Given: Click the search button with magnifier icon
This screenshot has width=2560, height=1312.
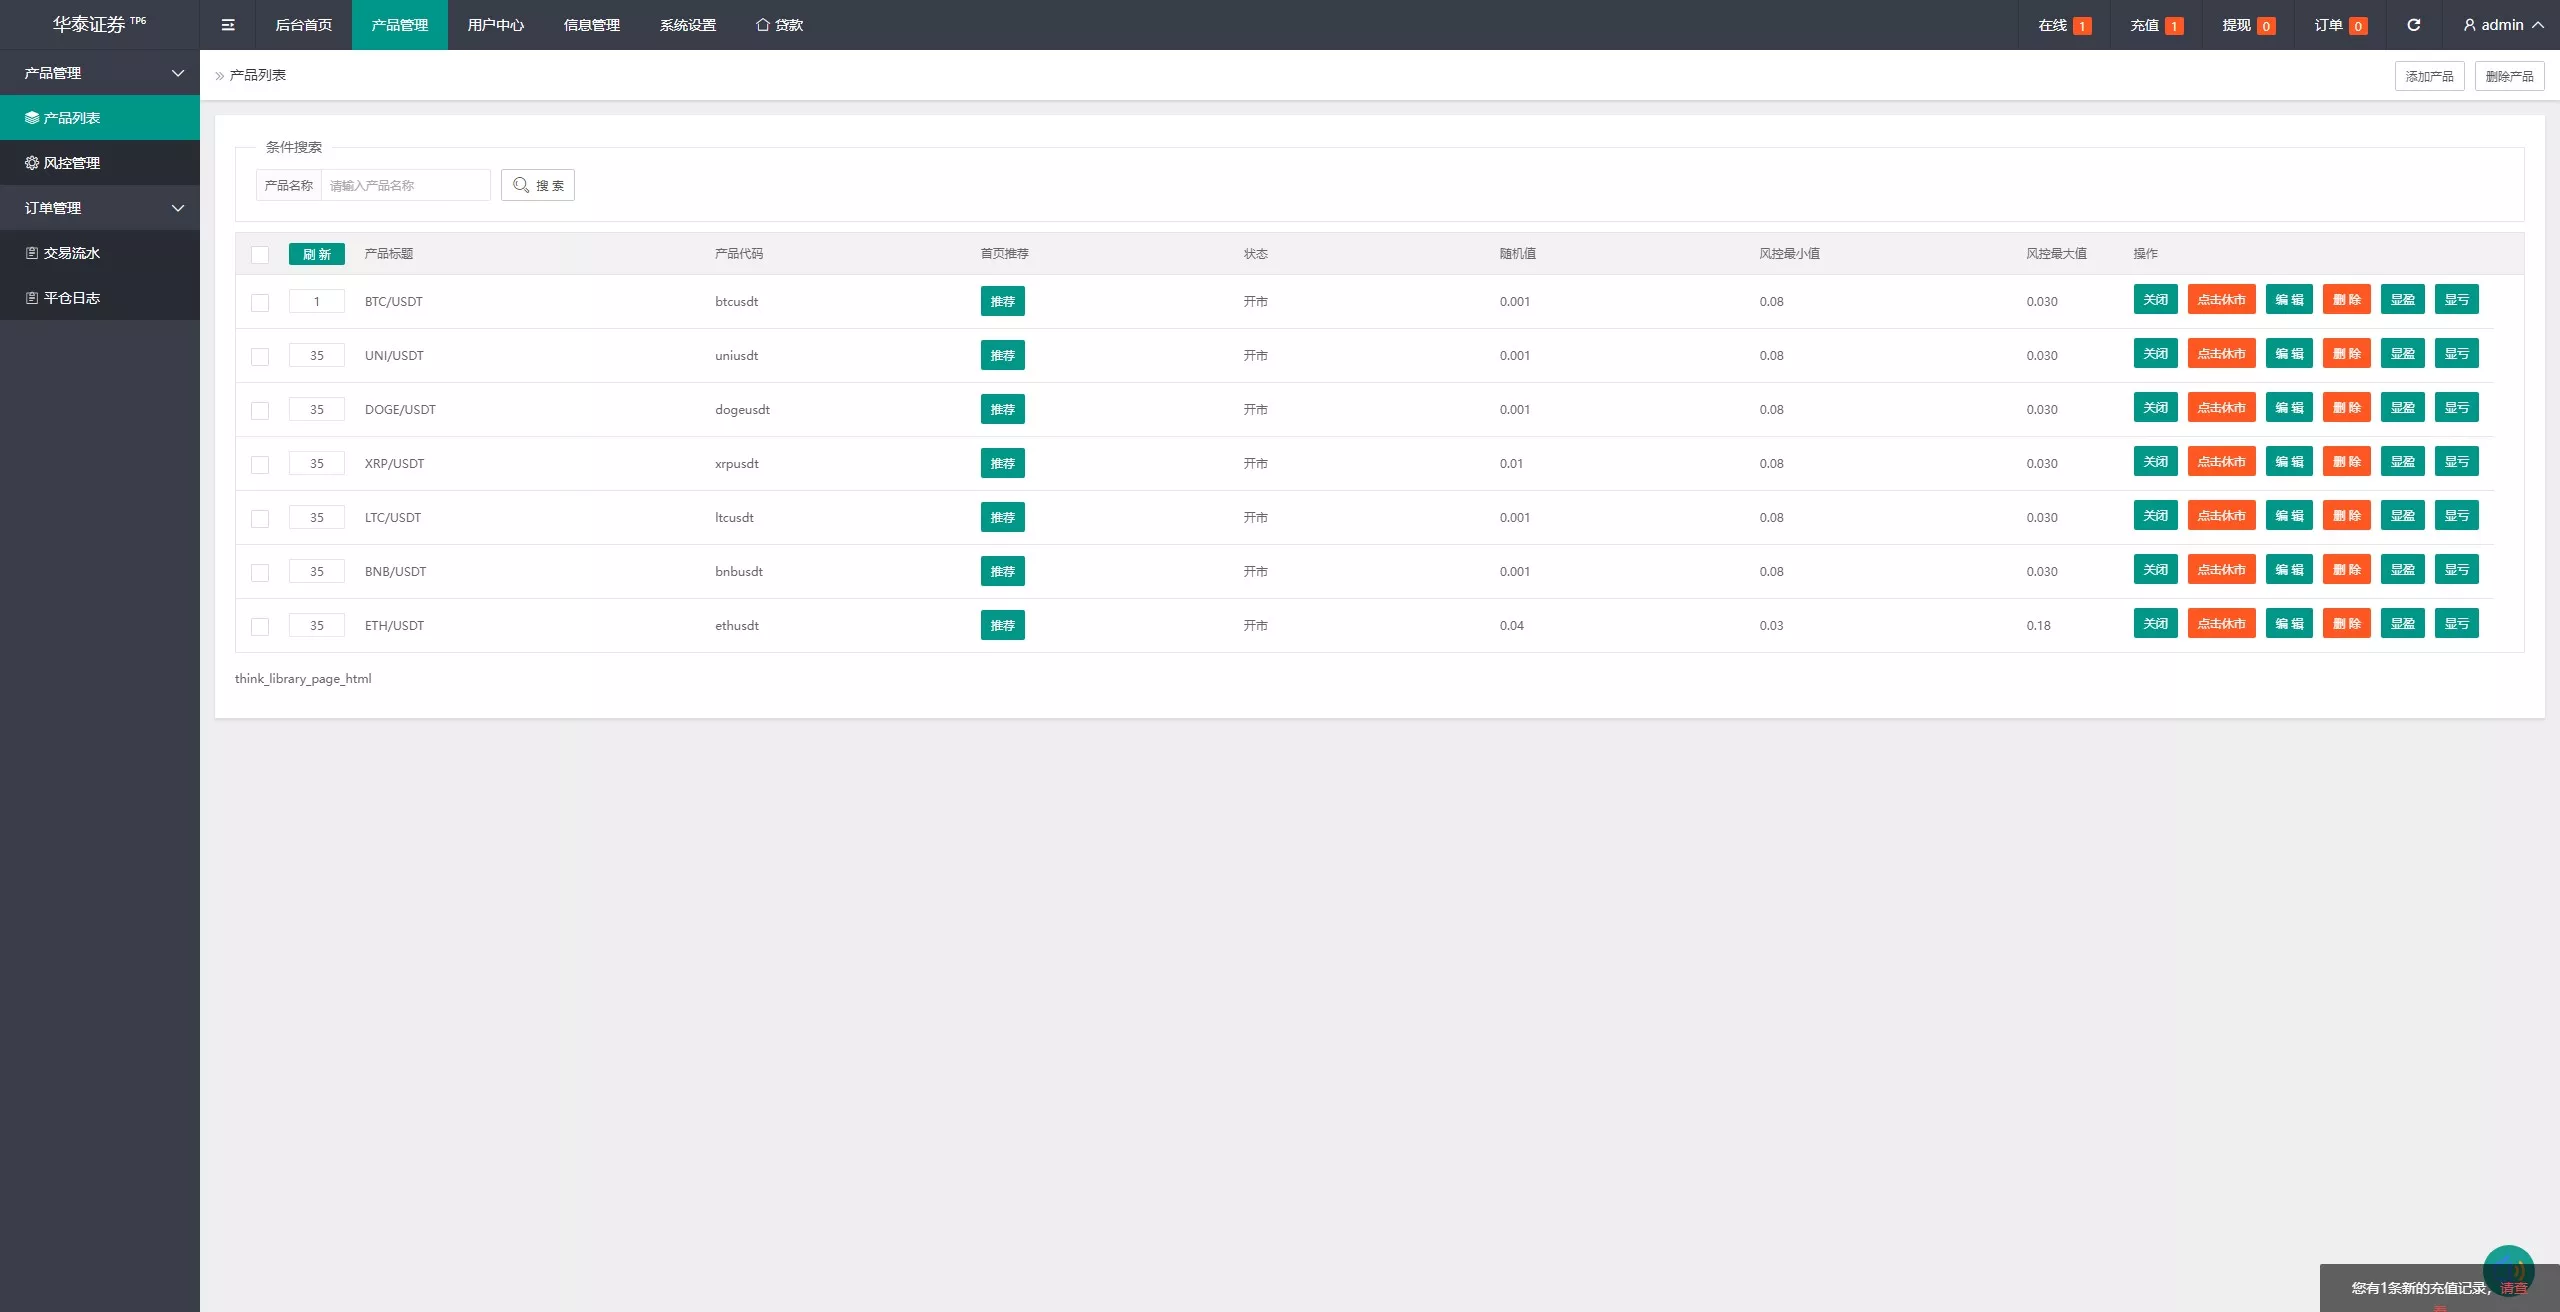Looking at the screenshot, I should pyautogui.click(x=538, y=185).
